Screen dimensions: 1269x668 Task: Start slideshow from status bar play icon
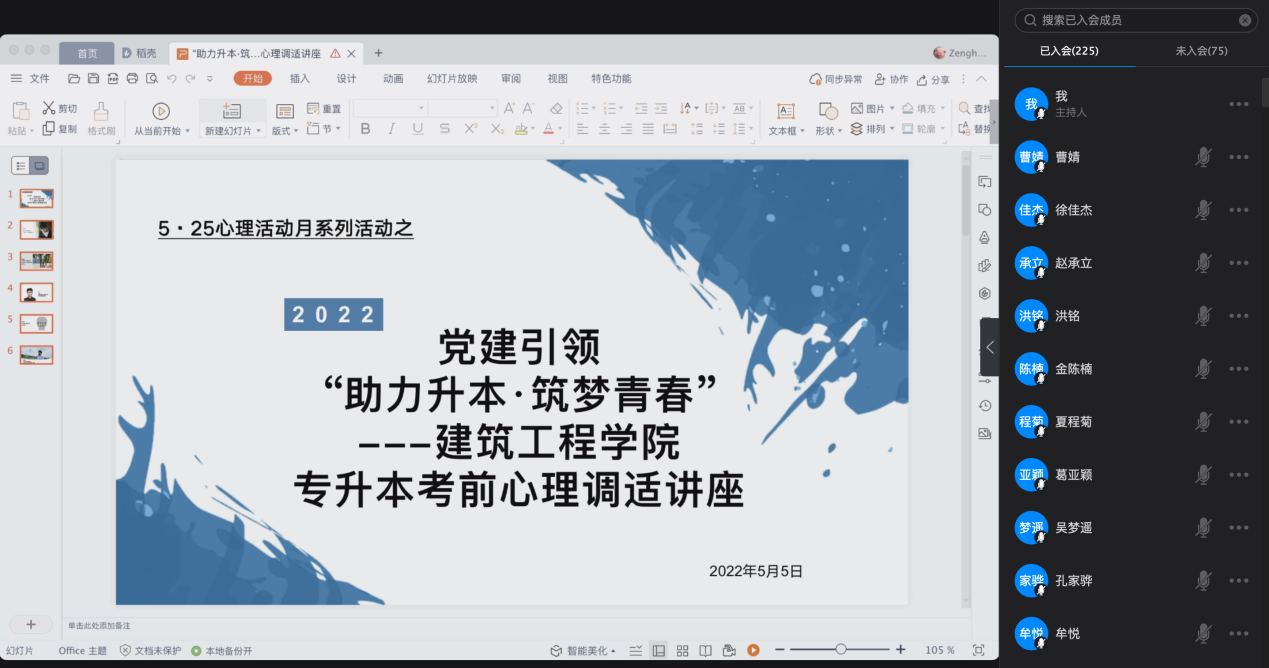click(753, 650)
